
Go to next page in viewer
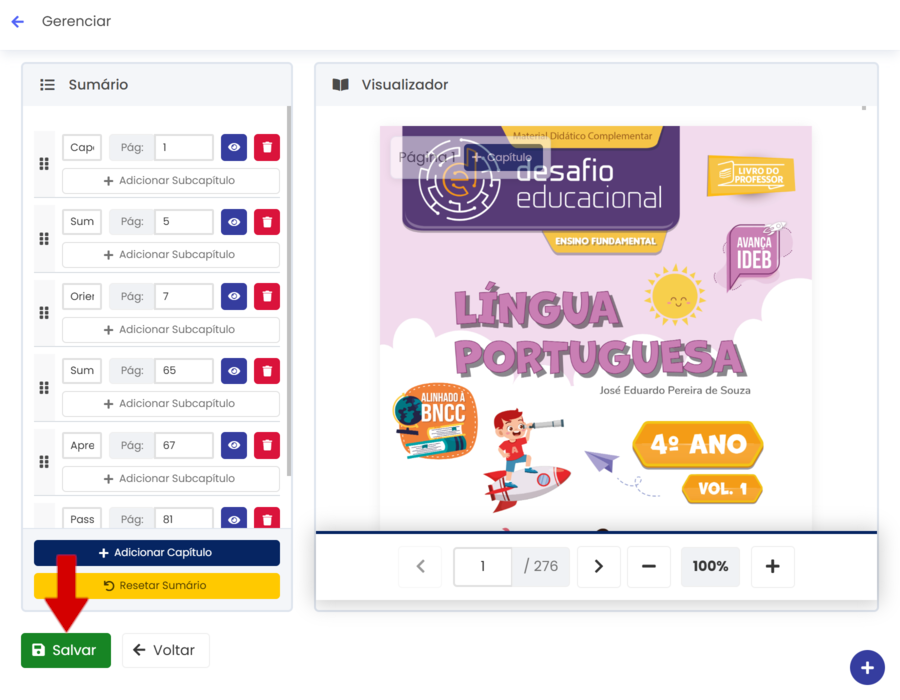tap(599, 566)
